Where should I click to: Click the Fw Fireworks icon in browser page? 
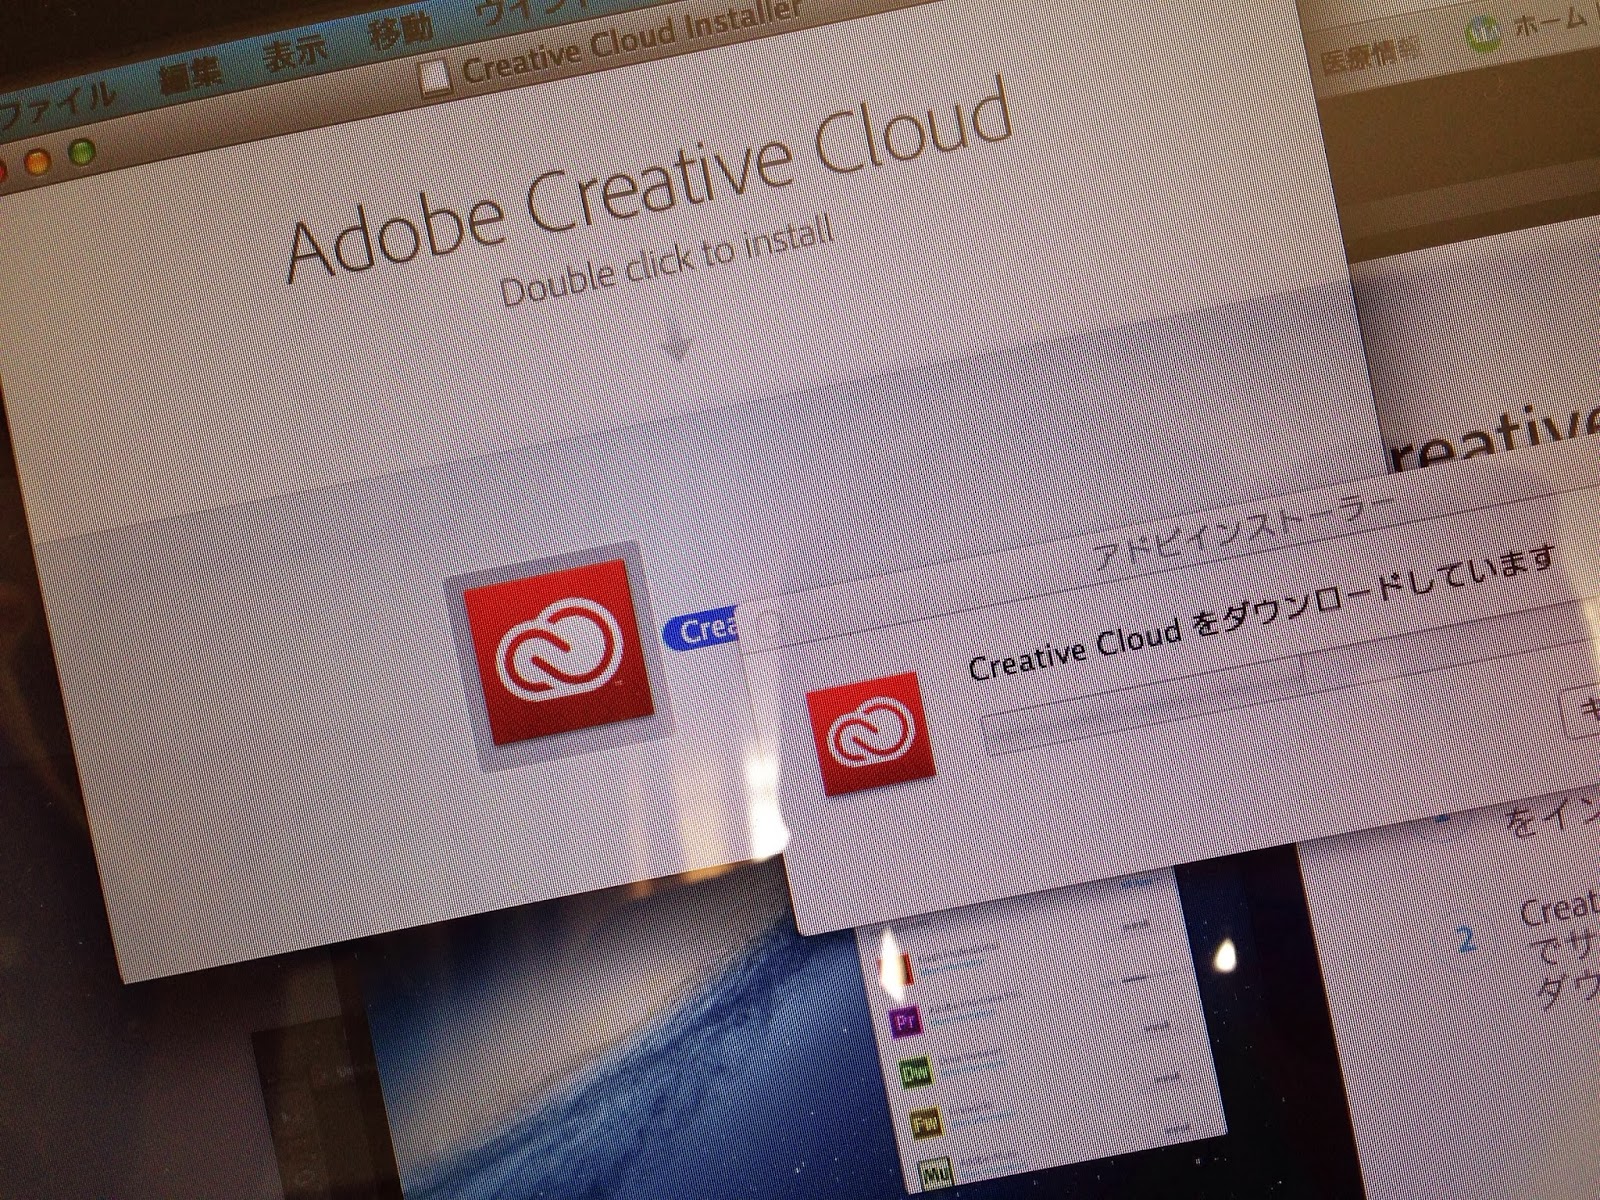925,1122
